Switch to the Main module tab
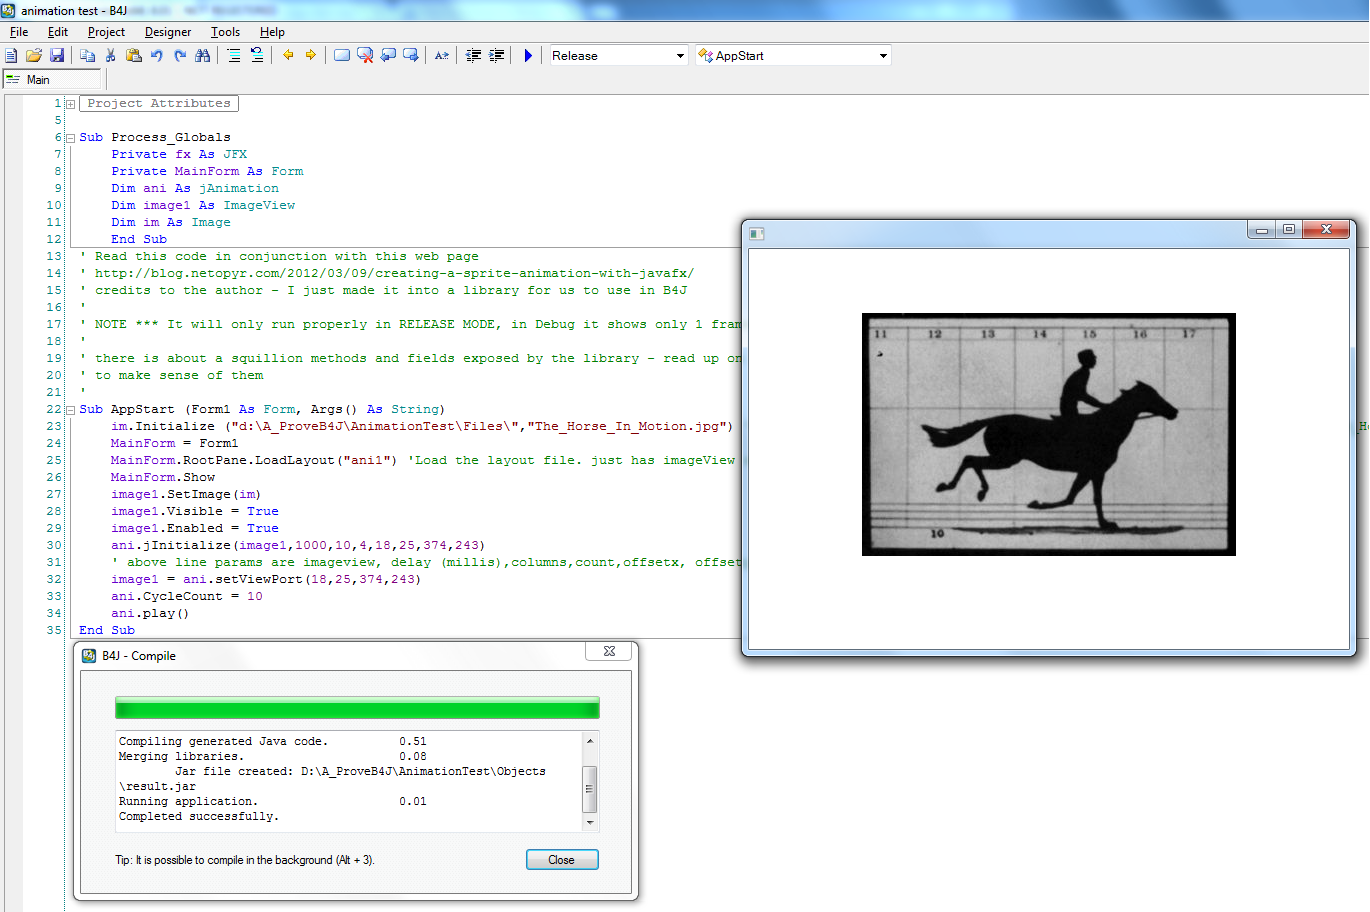 tap(52, 80)
